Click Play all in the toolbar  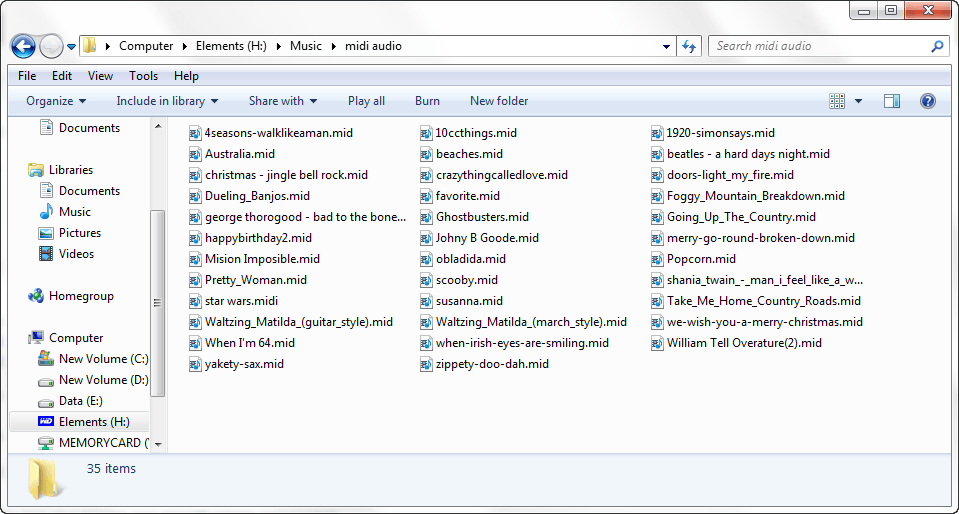(366, 101)
